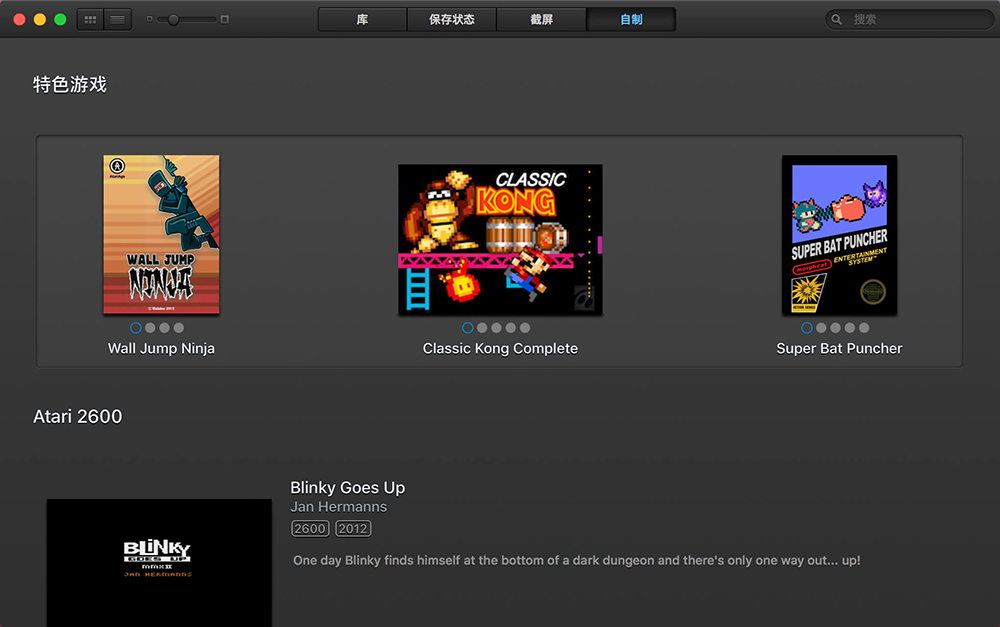Image resolution: width=1000 pixels, height=627 pixels.
Task: Click the author name Jan Hermanns
Action: (339, 507)
